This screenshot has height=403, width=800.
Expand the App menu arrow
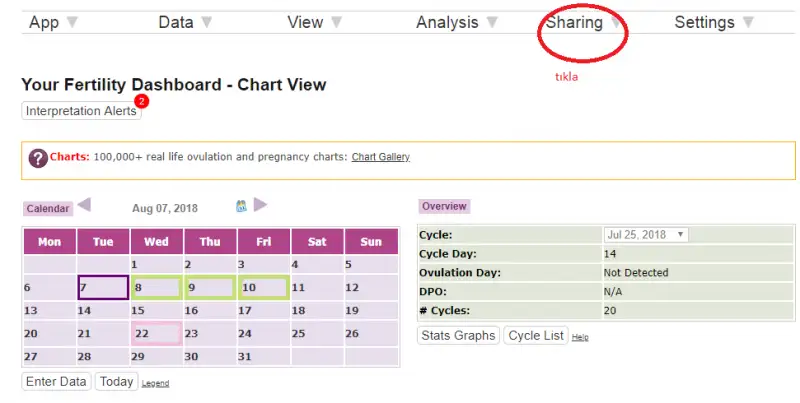point(72,22)
